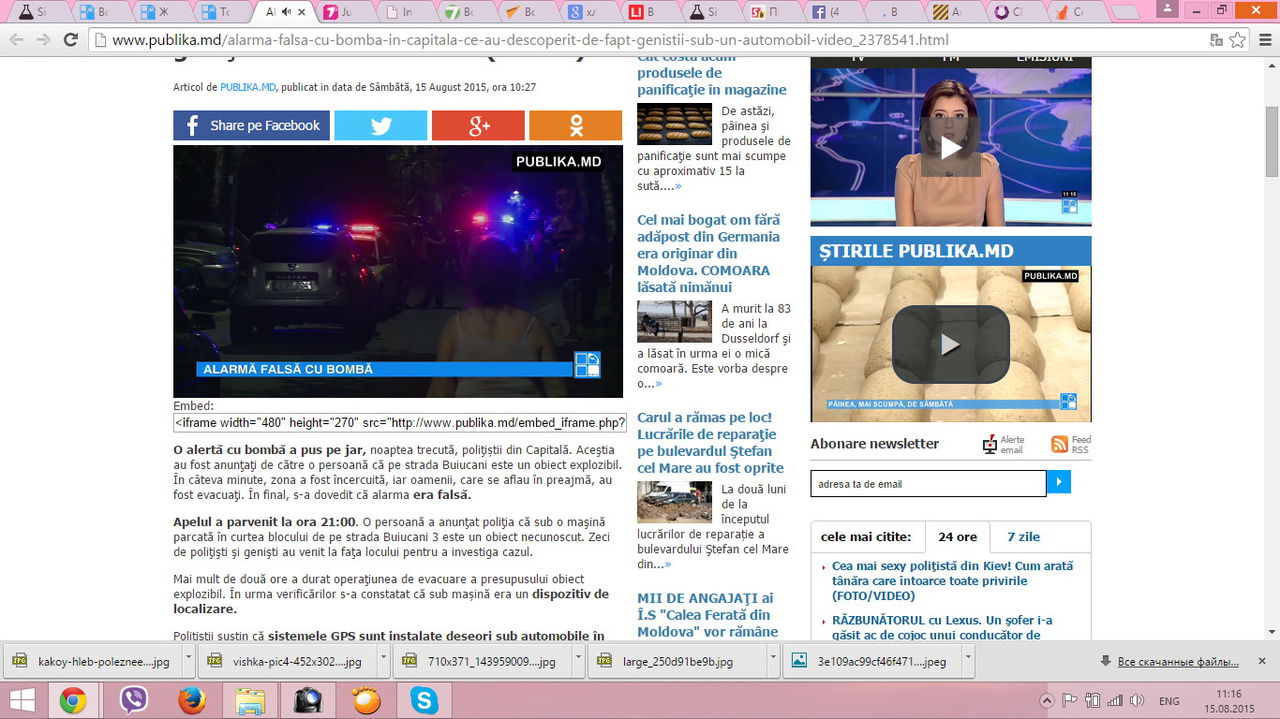Open dropdown for large_250d91be9b.jpg download
Viewport: 1280px width, 719px height.
click(774, 661)
